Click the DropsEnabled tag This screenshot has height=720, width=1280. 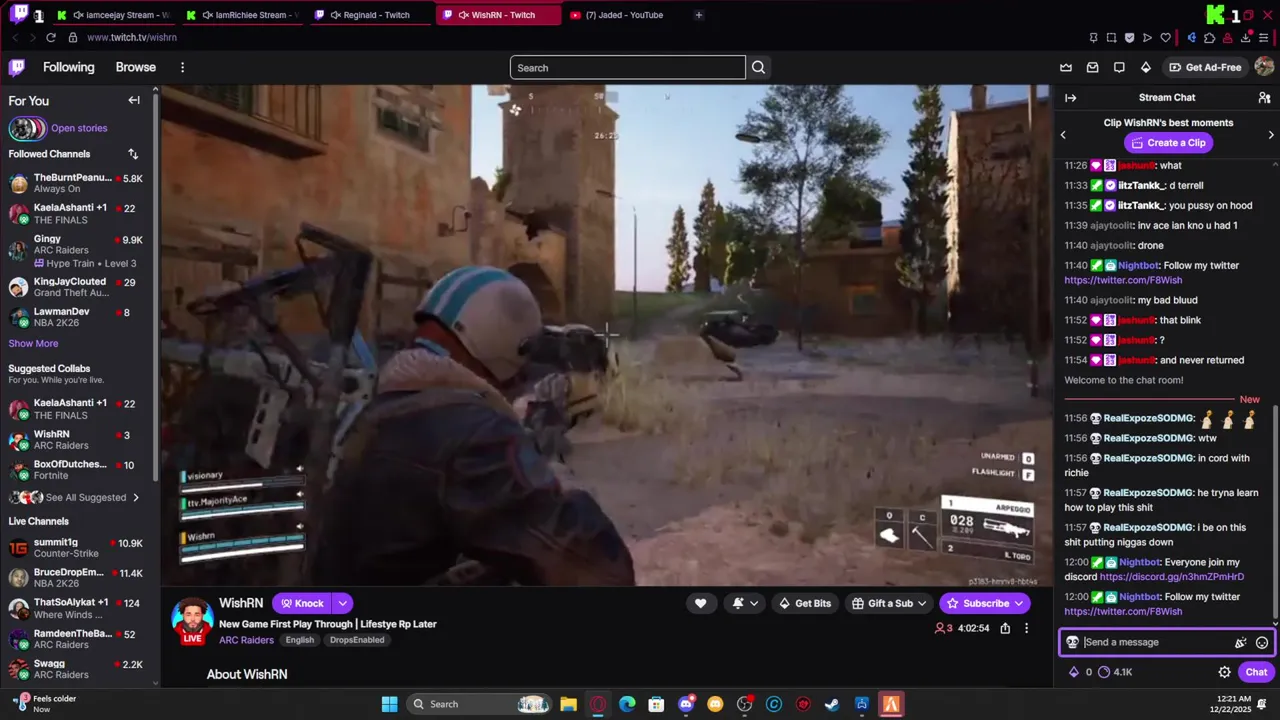click(x=357, y=640)
